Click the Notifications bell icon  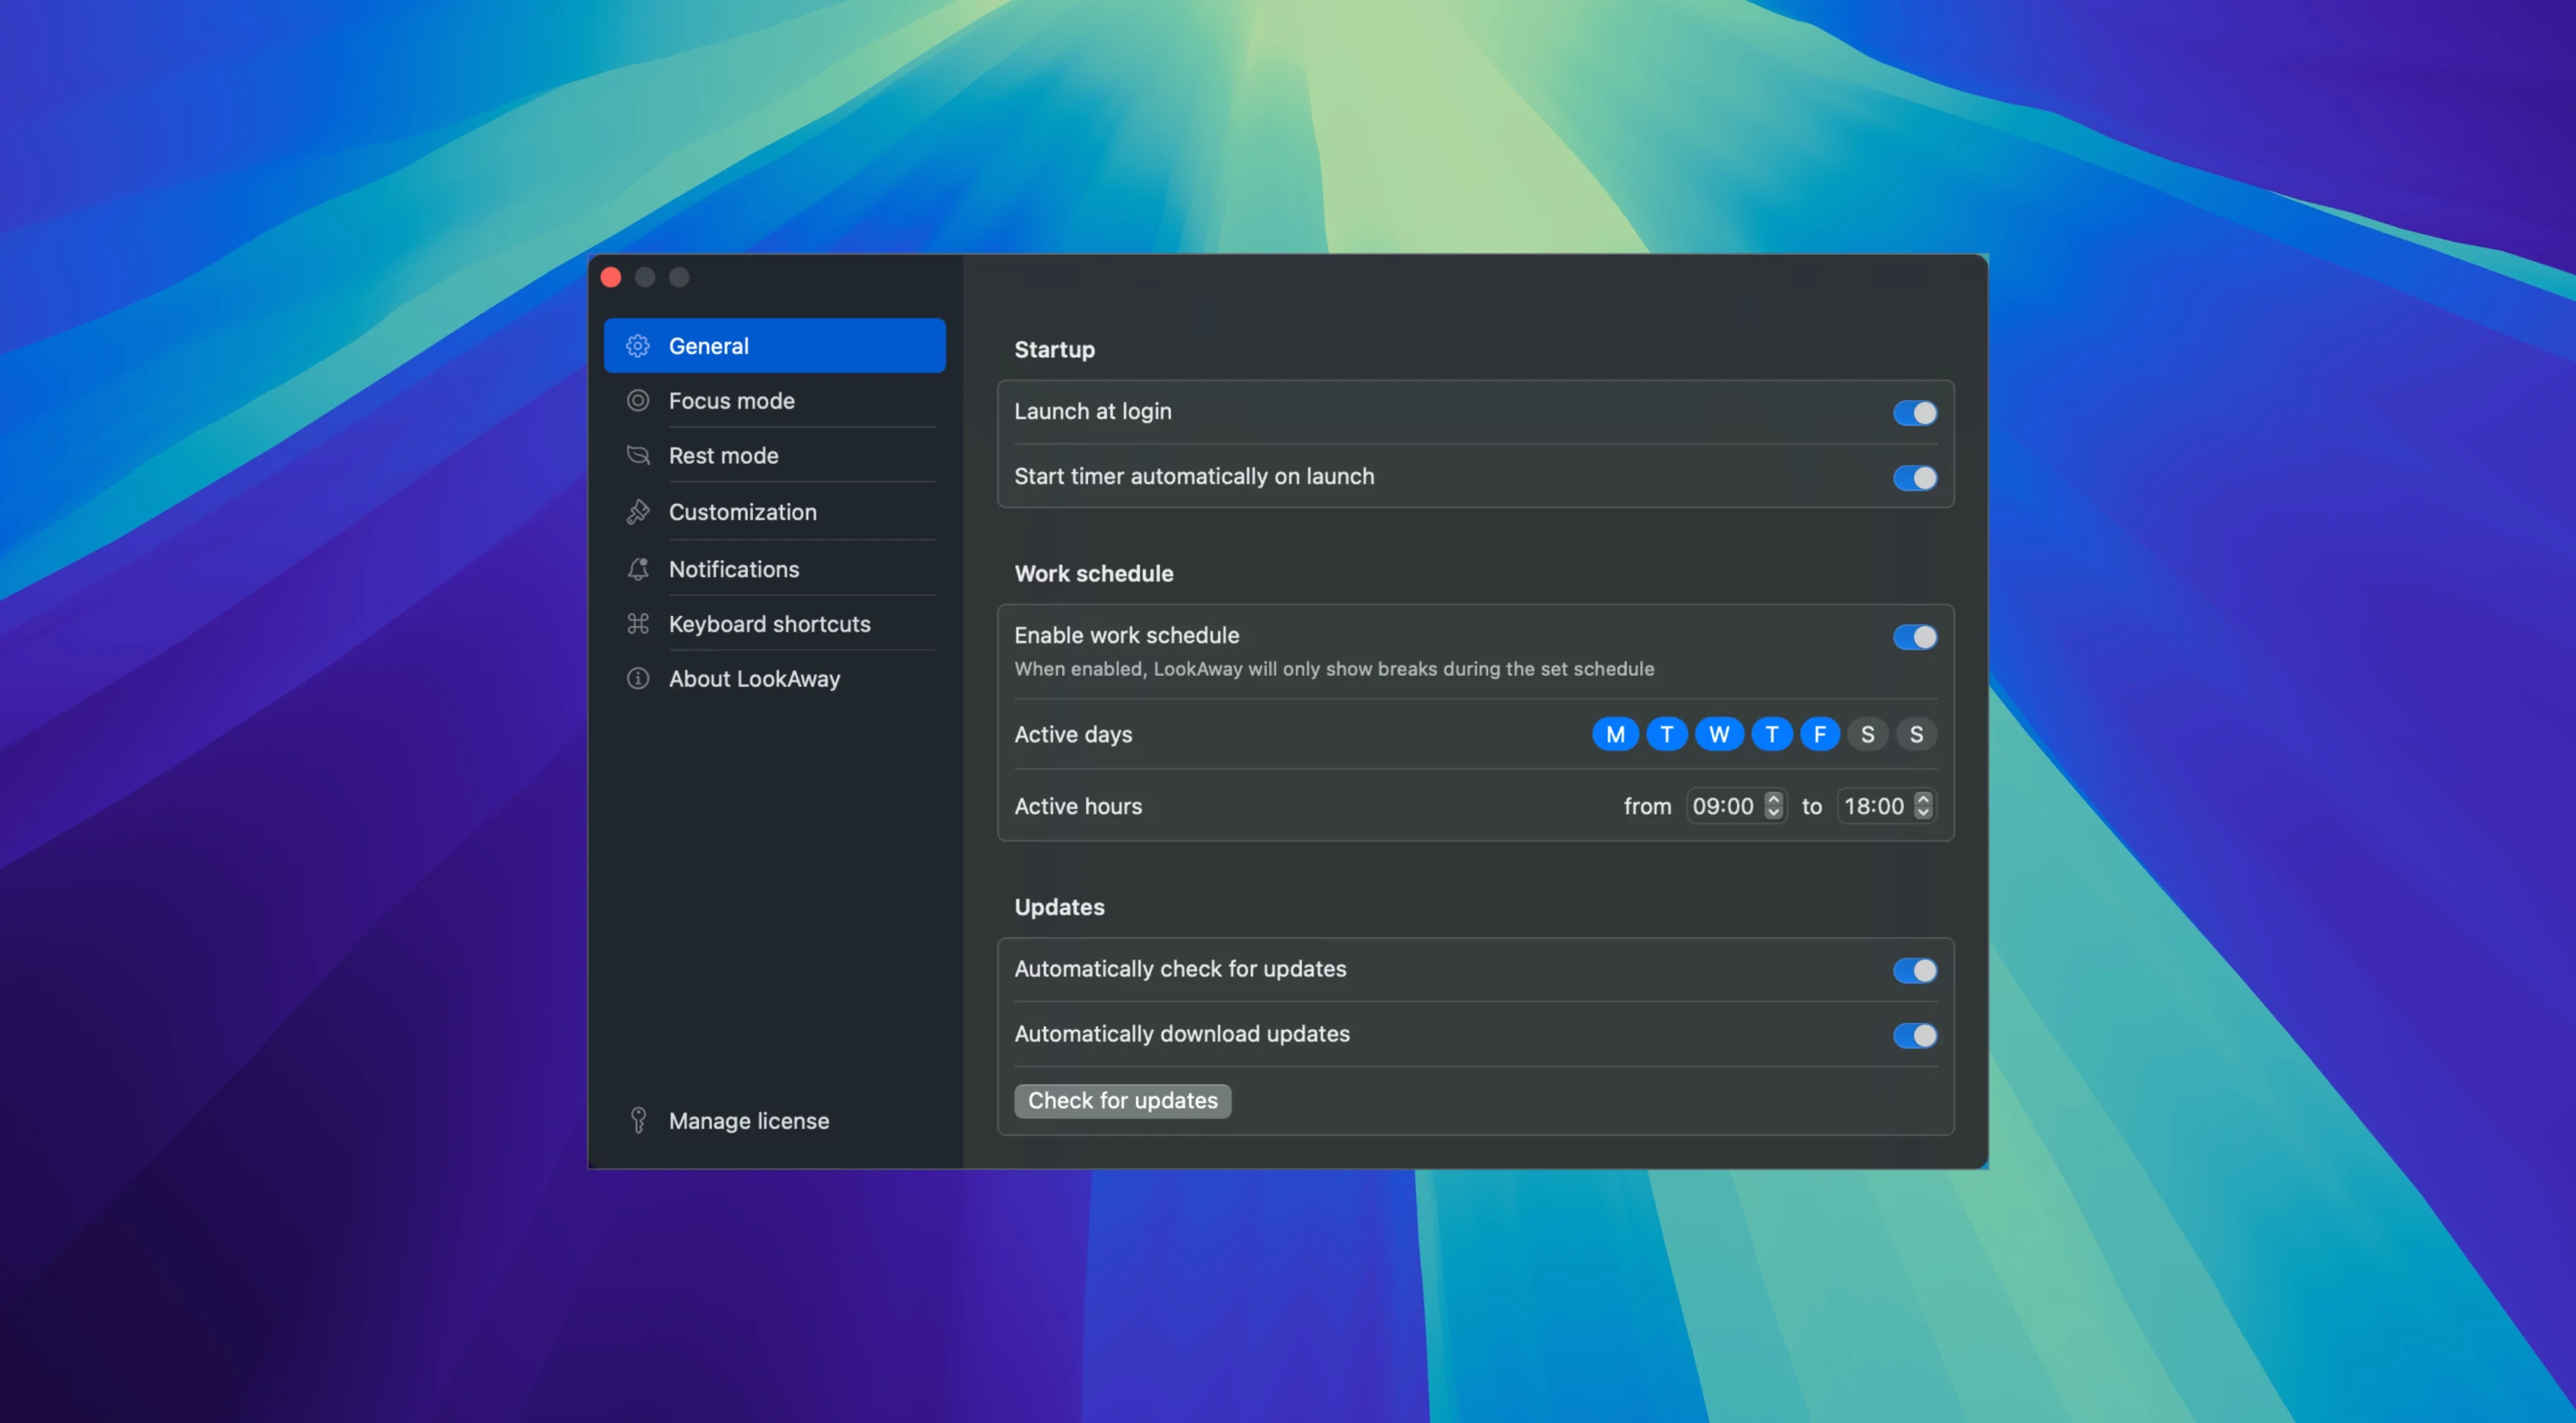638,568
